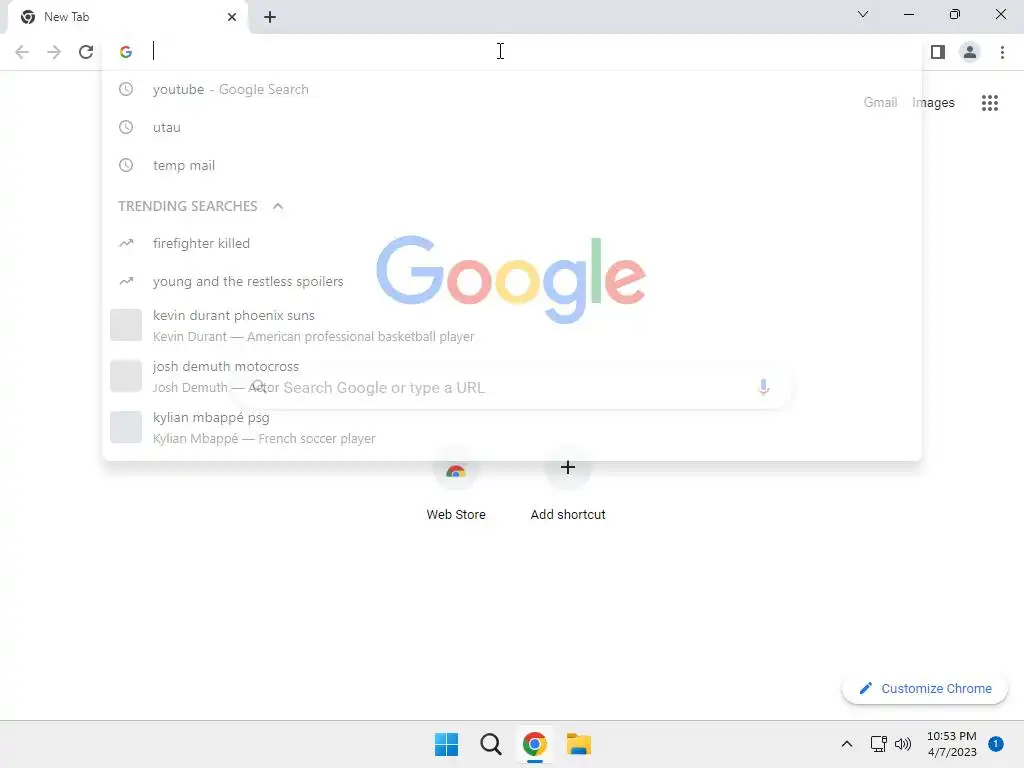The height and width of the screenshot is (768, 1024).
Task: Select kylian mbappé psg suggestion
Action: click(512, 427)
